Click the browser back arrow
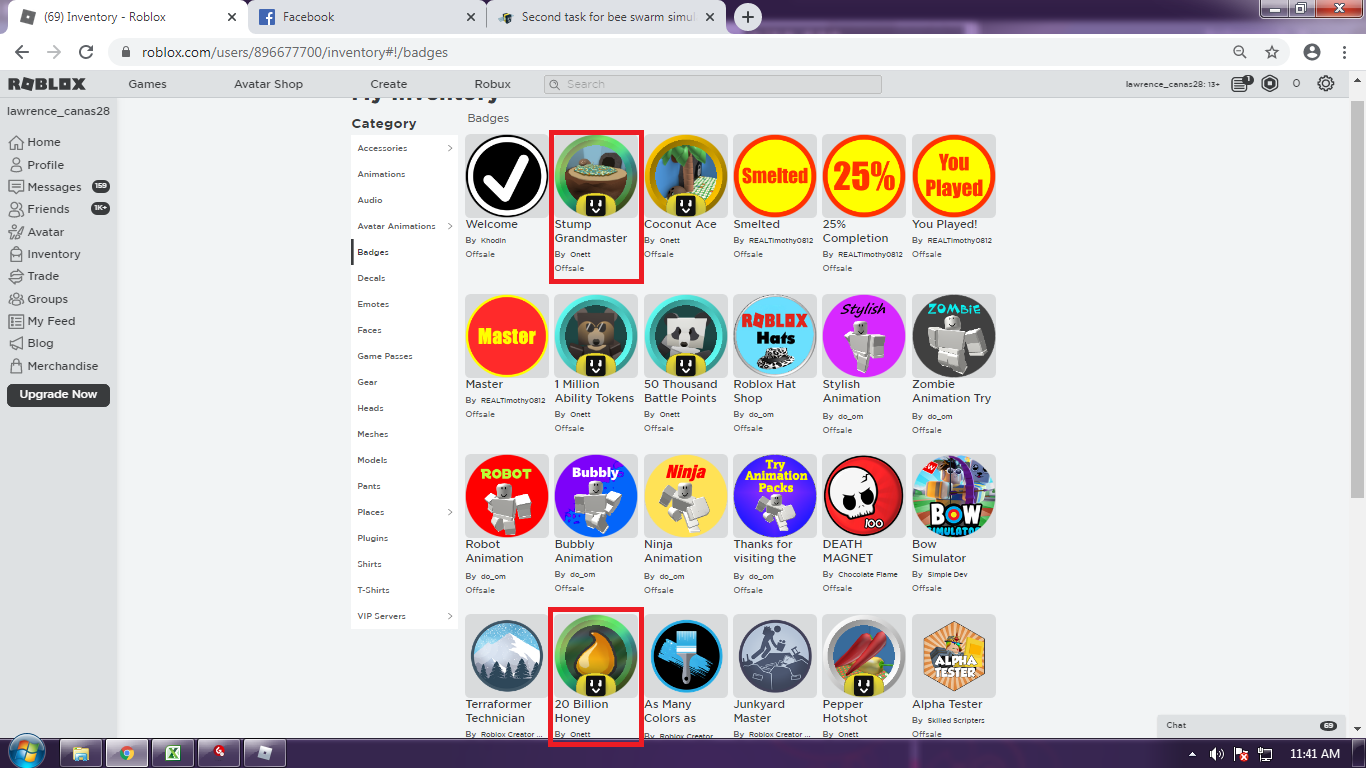Viewport: 1366px width, 768px height. 22,52
